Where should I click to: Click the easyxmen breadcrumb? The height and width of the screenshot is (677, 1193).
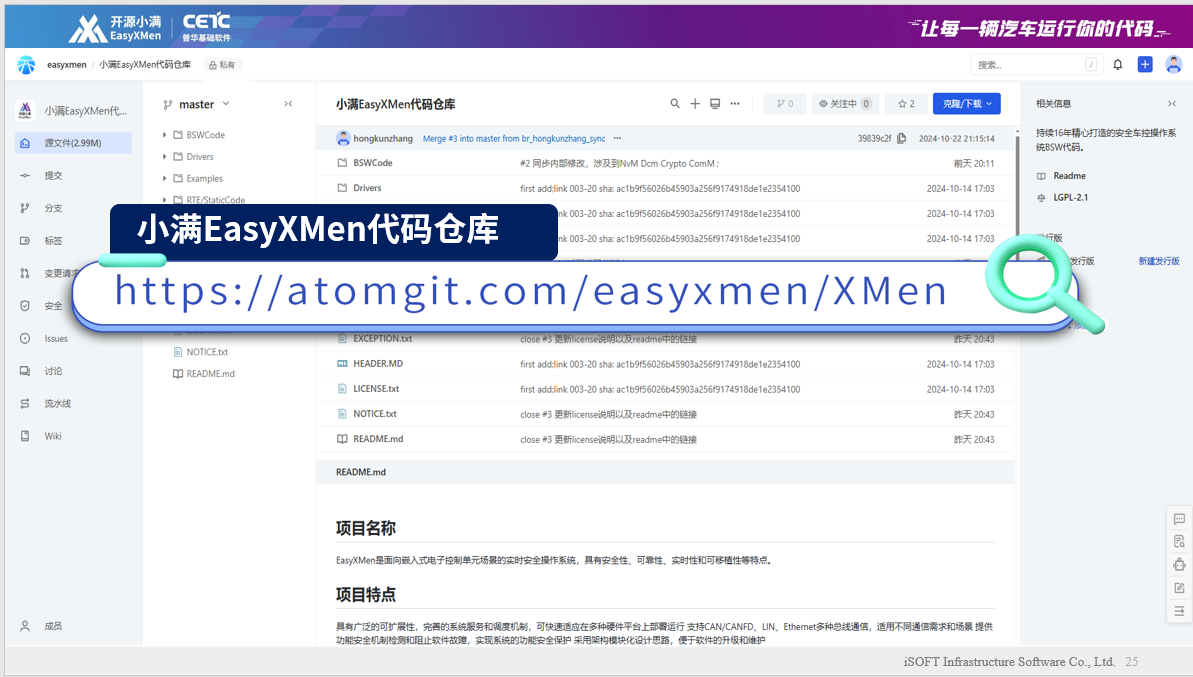67,65
